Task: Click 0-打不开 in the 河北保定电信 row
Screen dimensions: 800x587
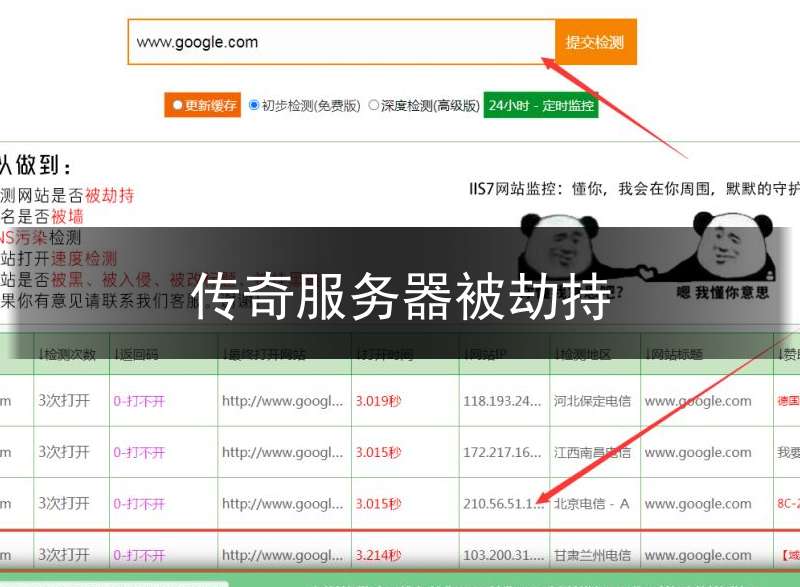Action: click(139, 401)
